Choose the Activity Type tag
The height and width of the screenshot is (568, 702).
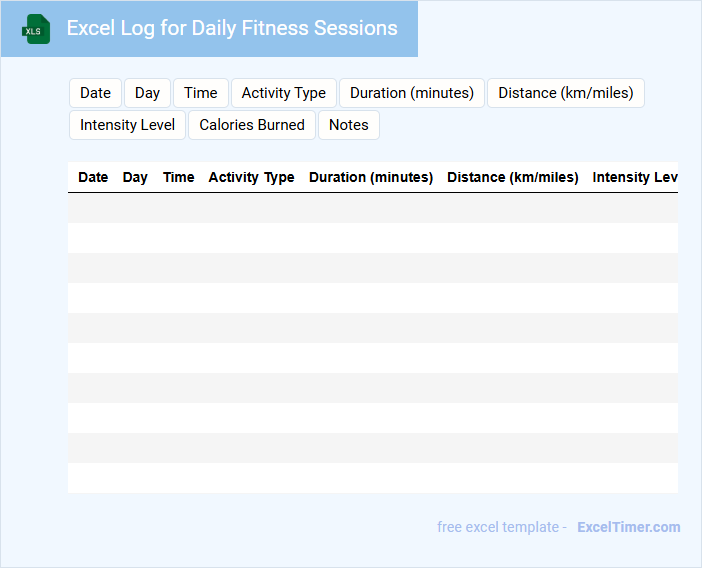click(284, 93)
